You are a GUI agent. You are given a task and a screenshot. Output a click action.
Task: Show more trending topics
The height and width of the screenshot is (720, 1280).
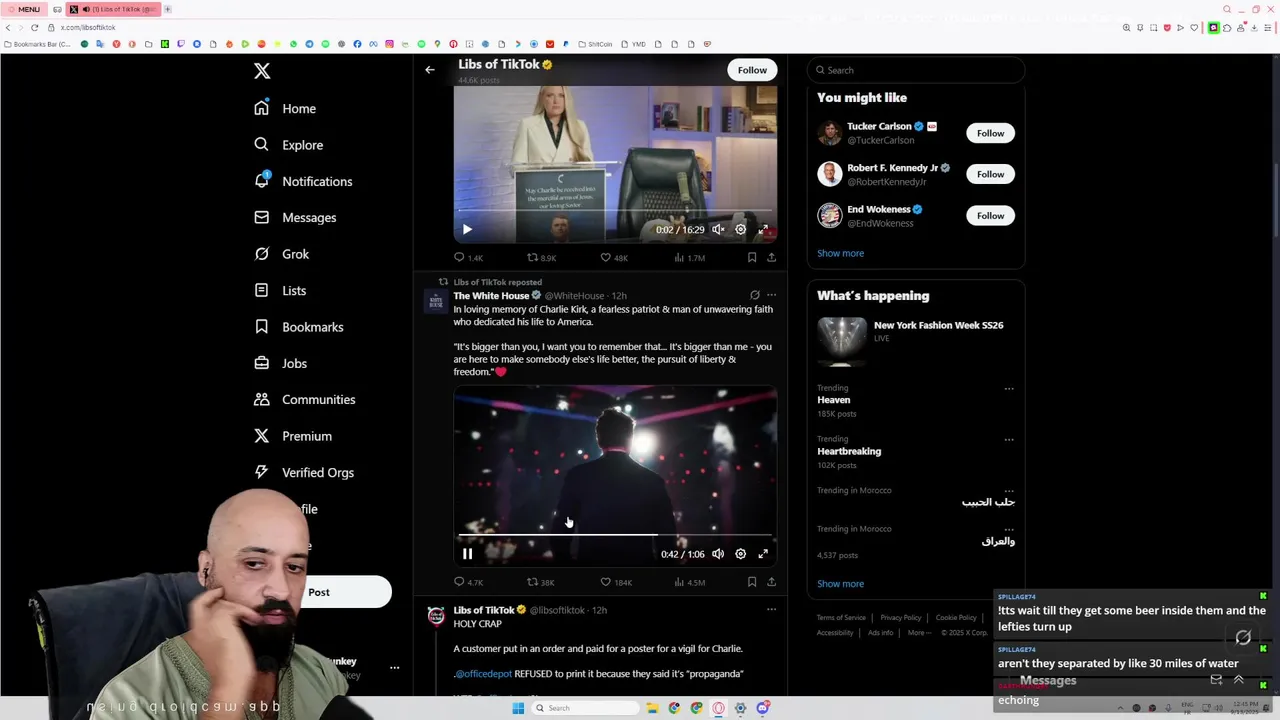840,584
